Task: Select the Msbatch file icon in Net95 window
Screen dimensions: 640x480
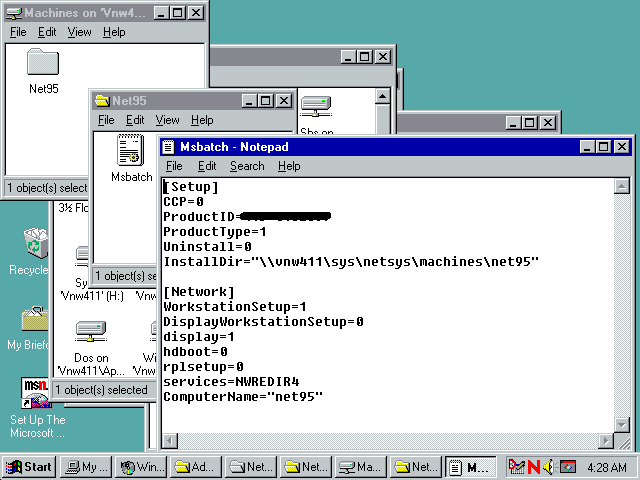Action: [130, 150]
